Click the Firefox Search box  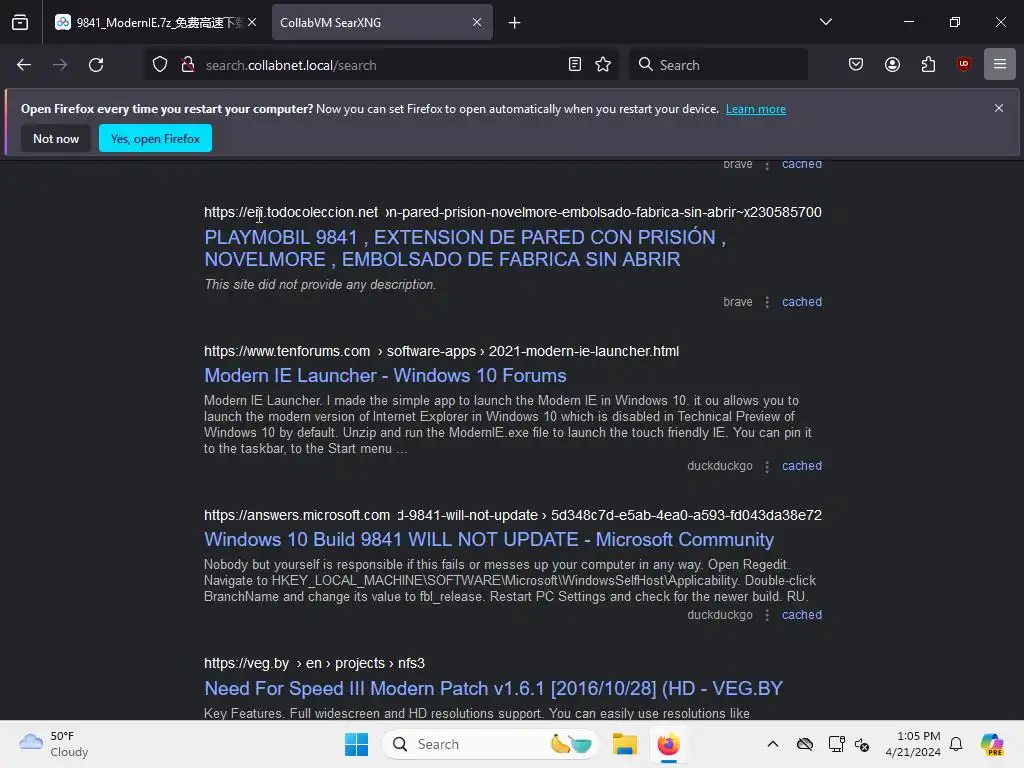718,65
